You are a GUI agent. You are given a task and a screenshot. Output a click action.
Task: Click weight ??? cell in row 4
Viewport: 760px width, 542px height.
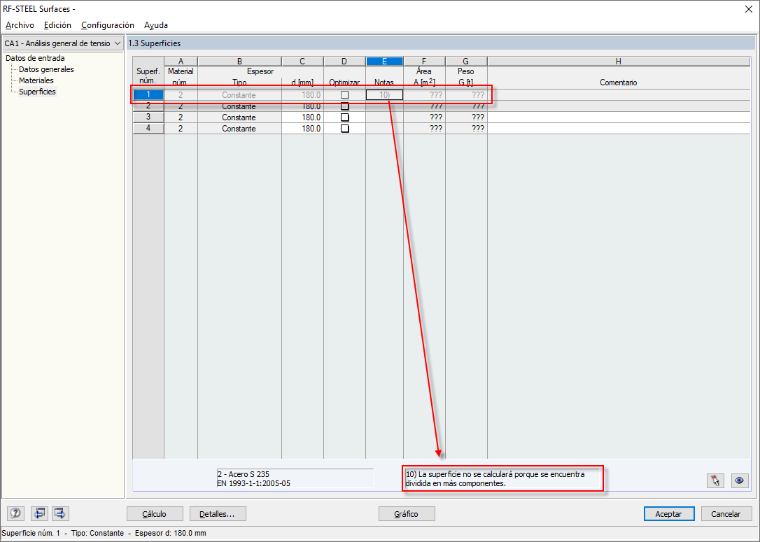(x=466, y=128)
